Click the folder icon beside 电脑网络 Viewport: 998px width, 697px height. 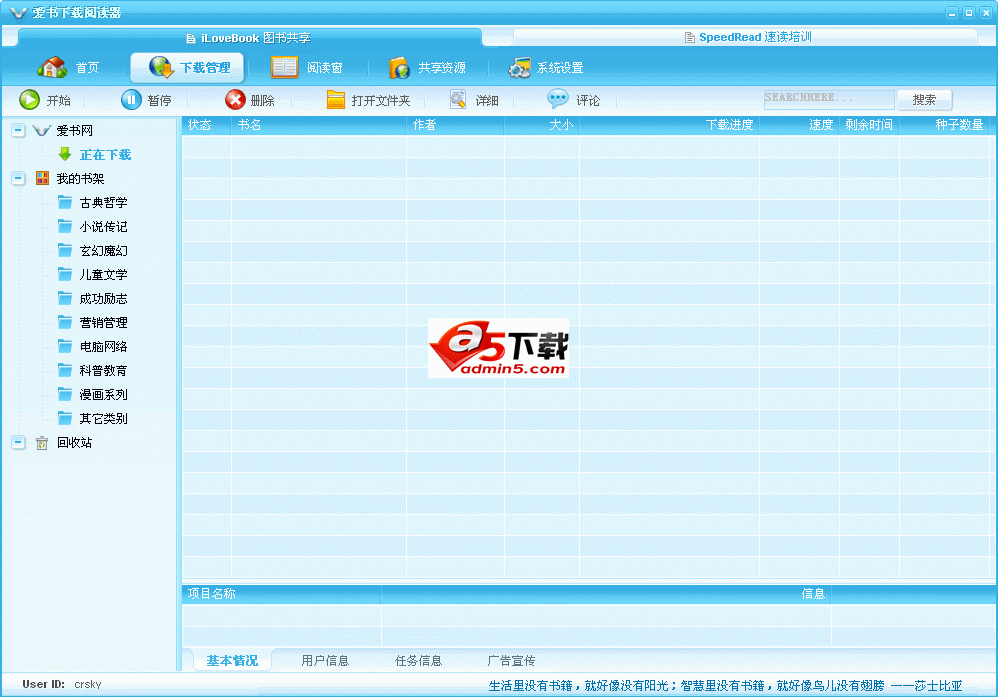[65, 346]
